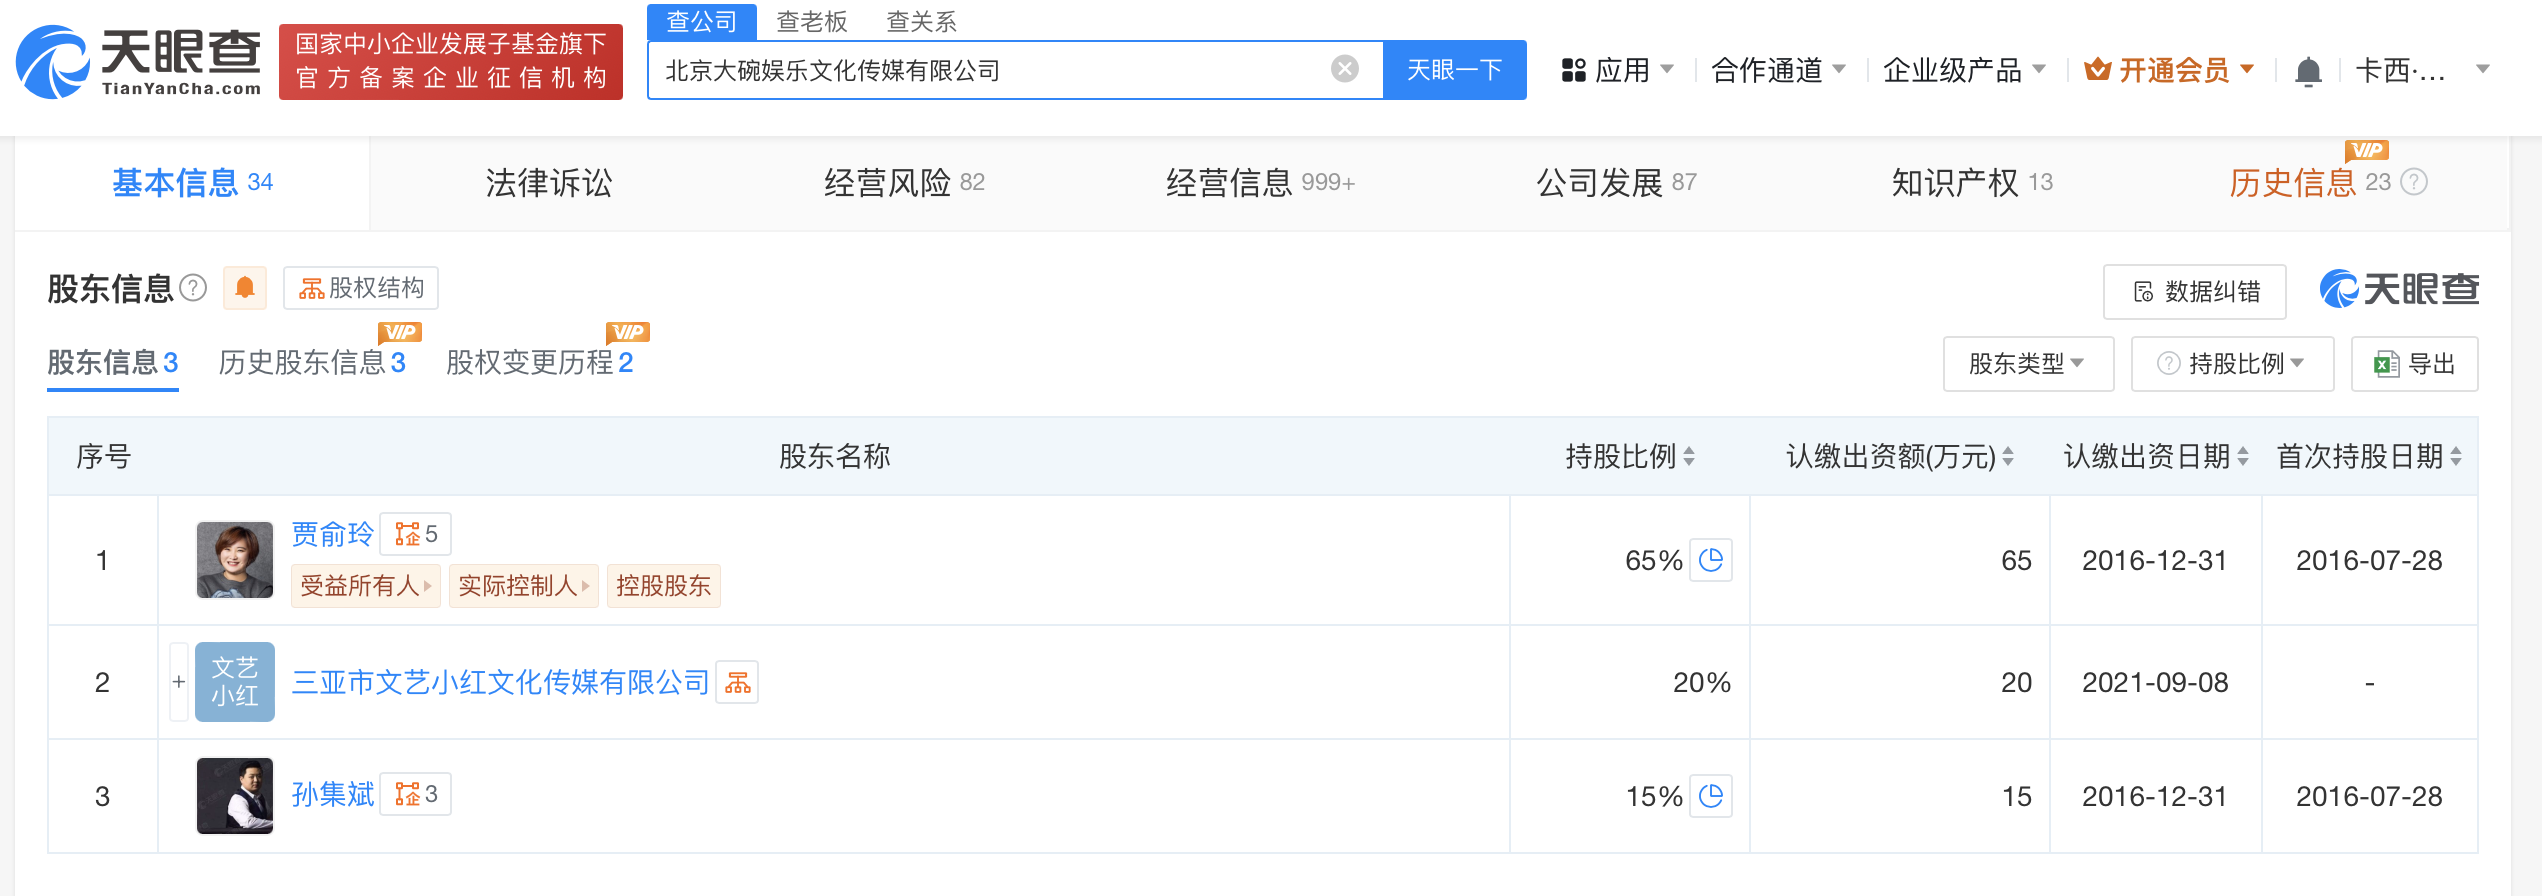Click the notification bell in top header

(x=2308, y=71)
